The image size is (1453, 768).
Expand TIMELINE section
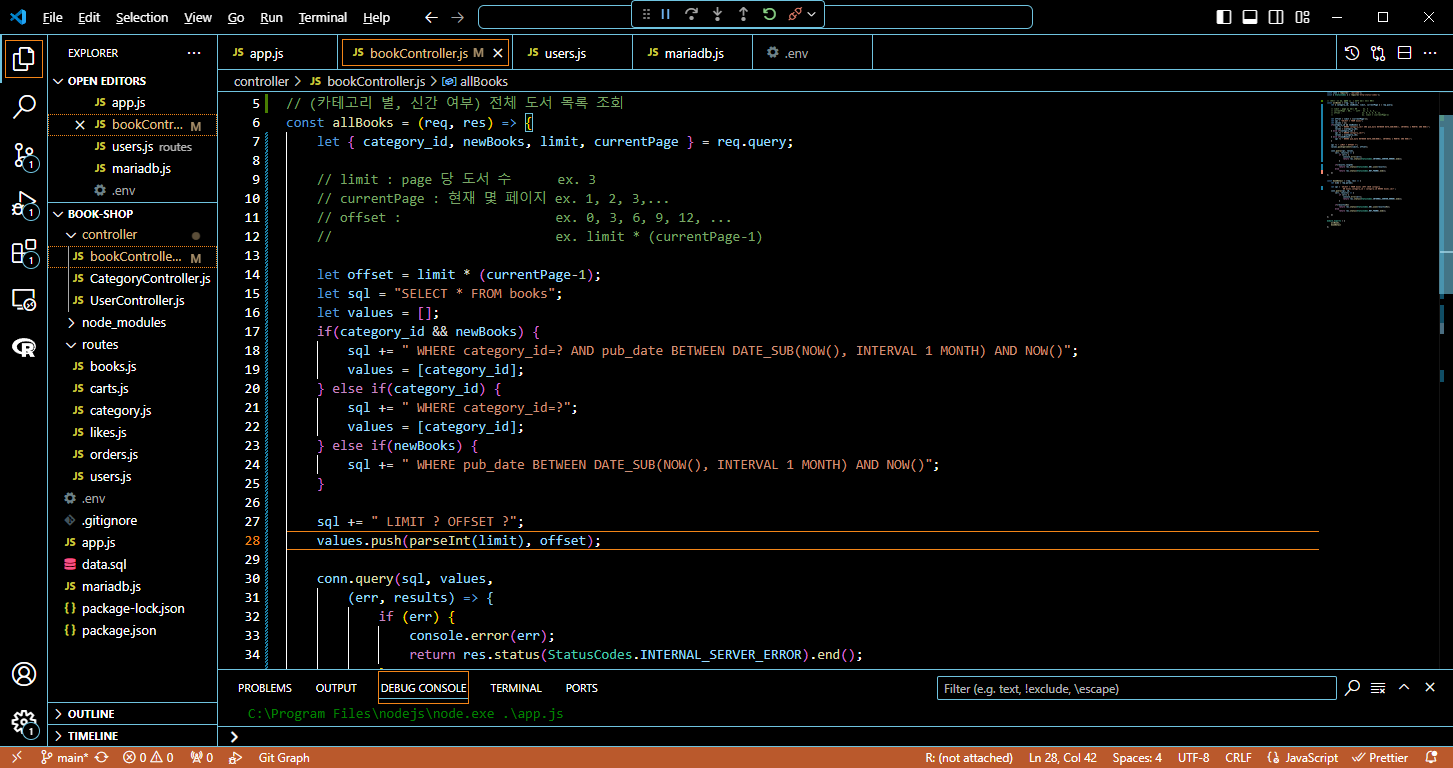coord(132,736)
